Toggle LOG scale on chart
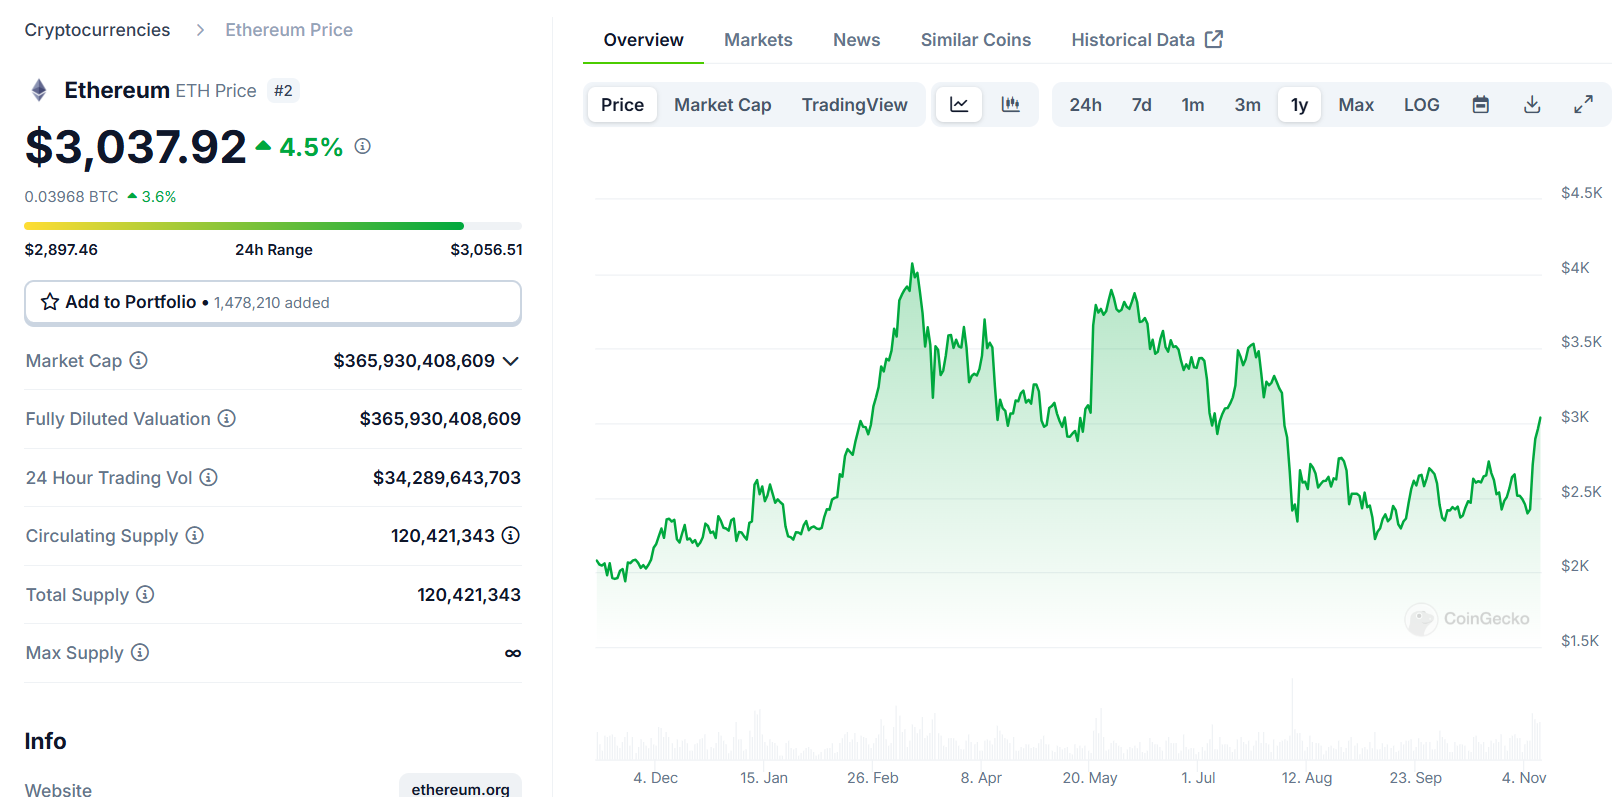This screenshot has width=1623, height=797. tap(1422, 104)
